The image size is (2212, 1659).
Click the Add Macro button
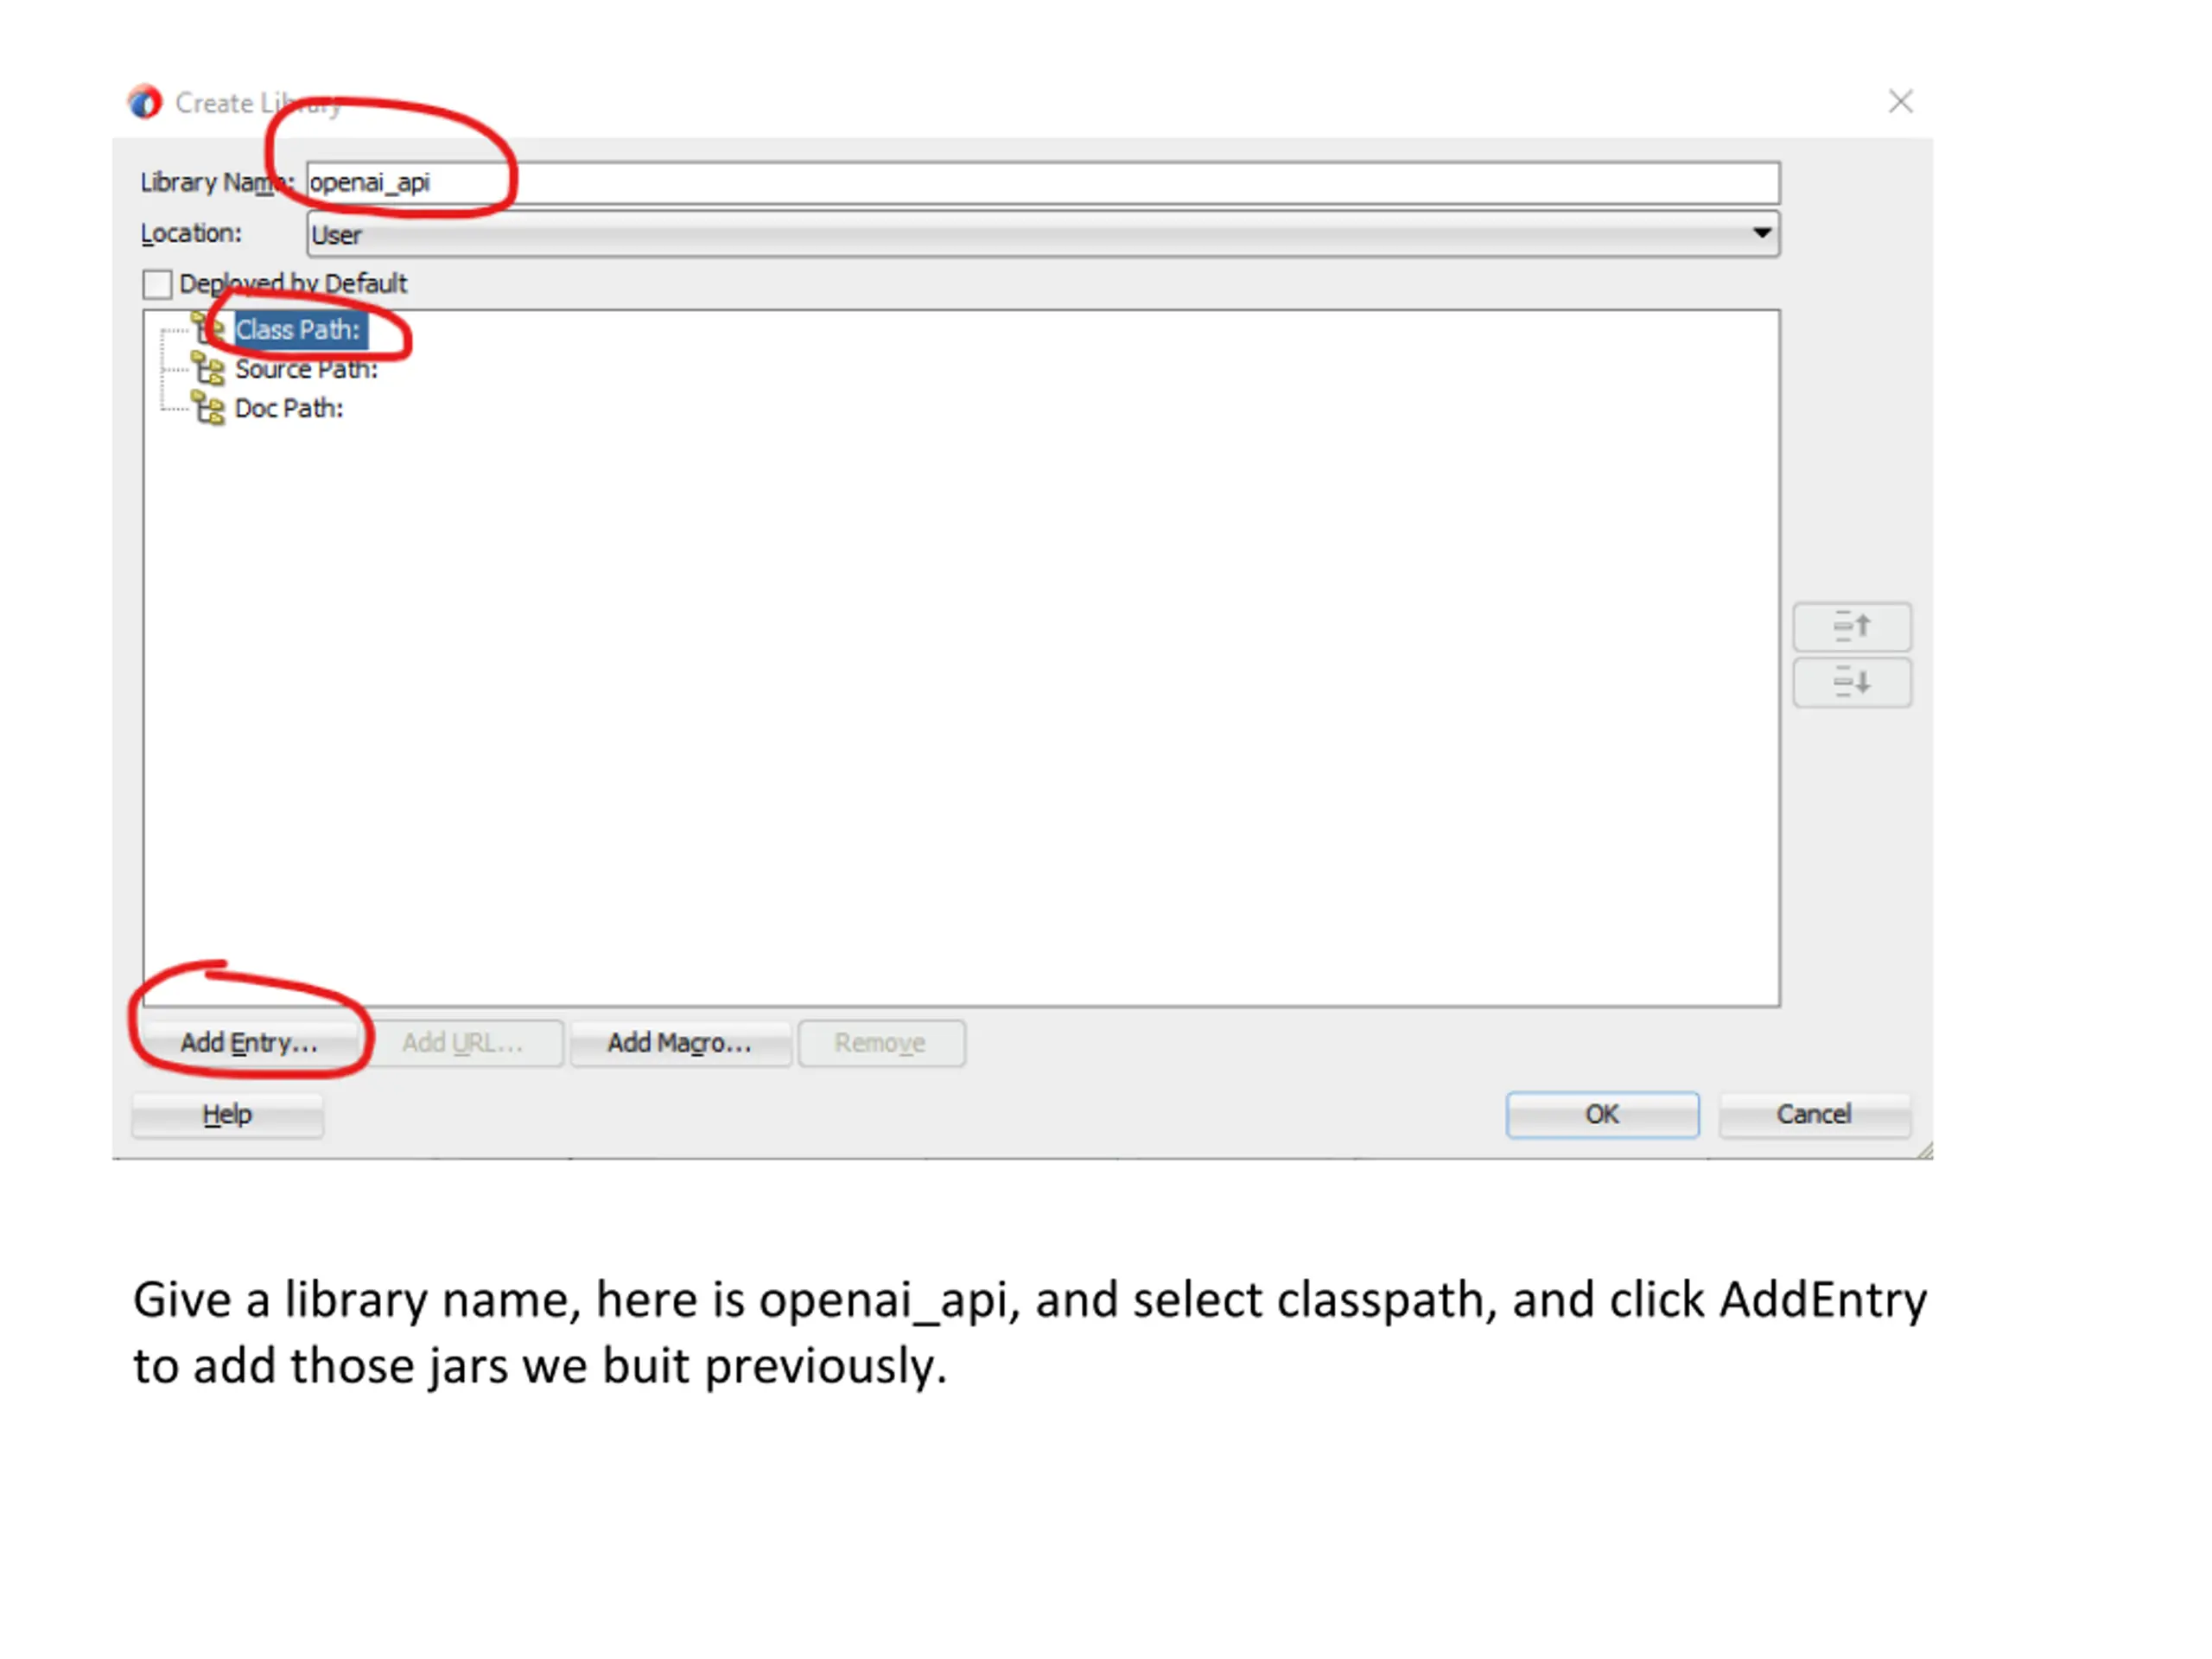[680, 1043]
